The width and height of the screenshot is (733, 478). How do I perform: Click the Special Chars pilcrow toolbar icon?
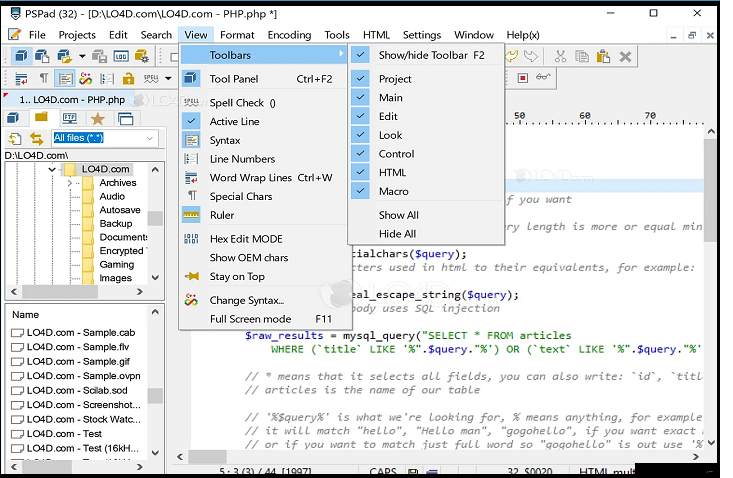[x=43, y=78]
